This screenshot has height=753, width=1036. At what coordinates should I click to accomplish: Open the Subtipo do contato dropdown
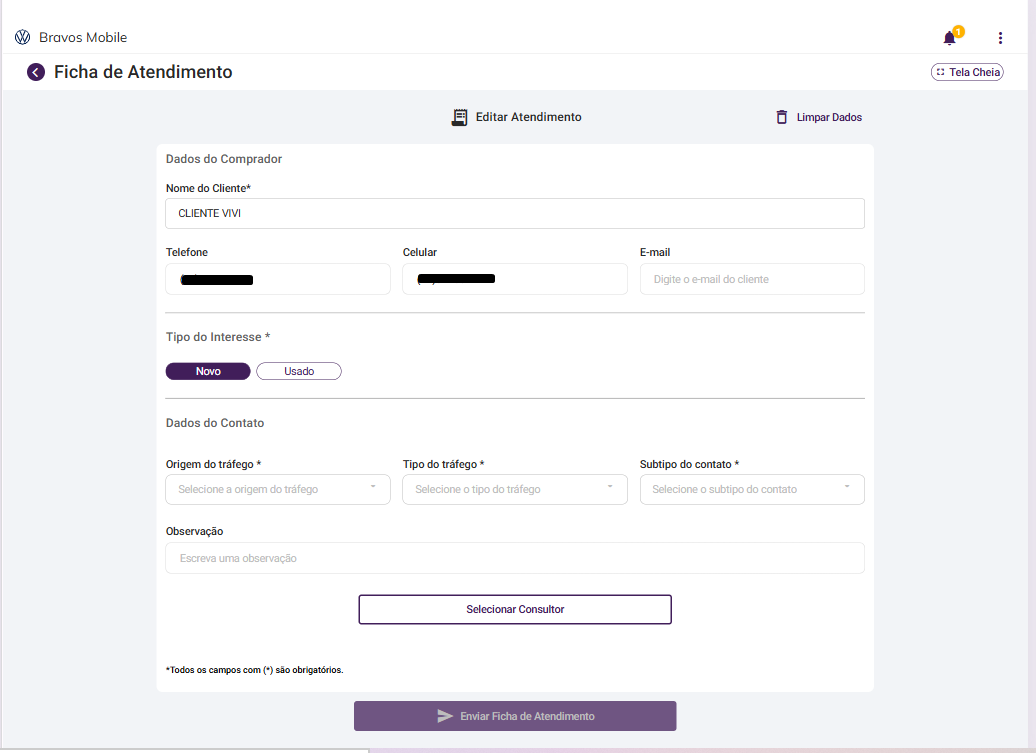click(x=752, y=489)
